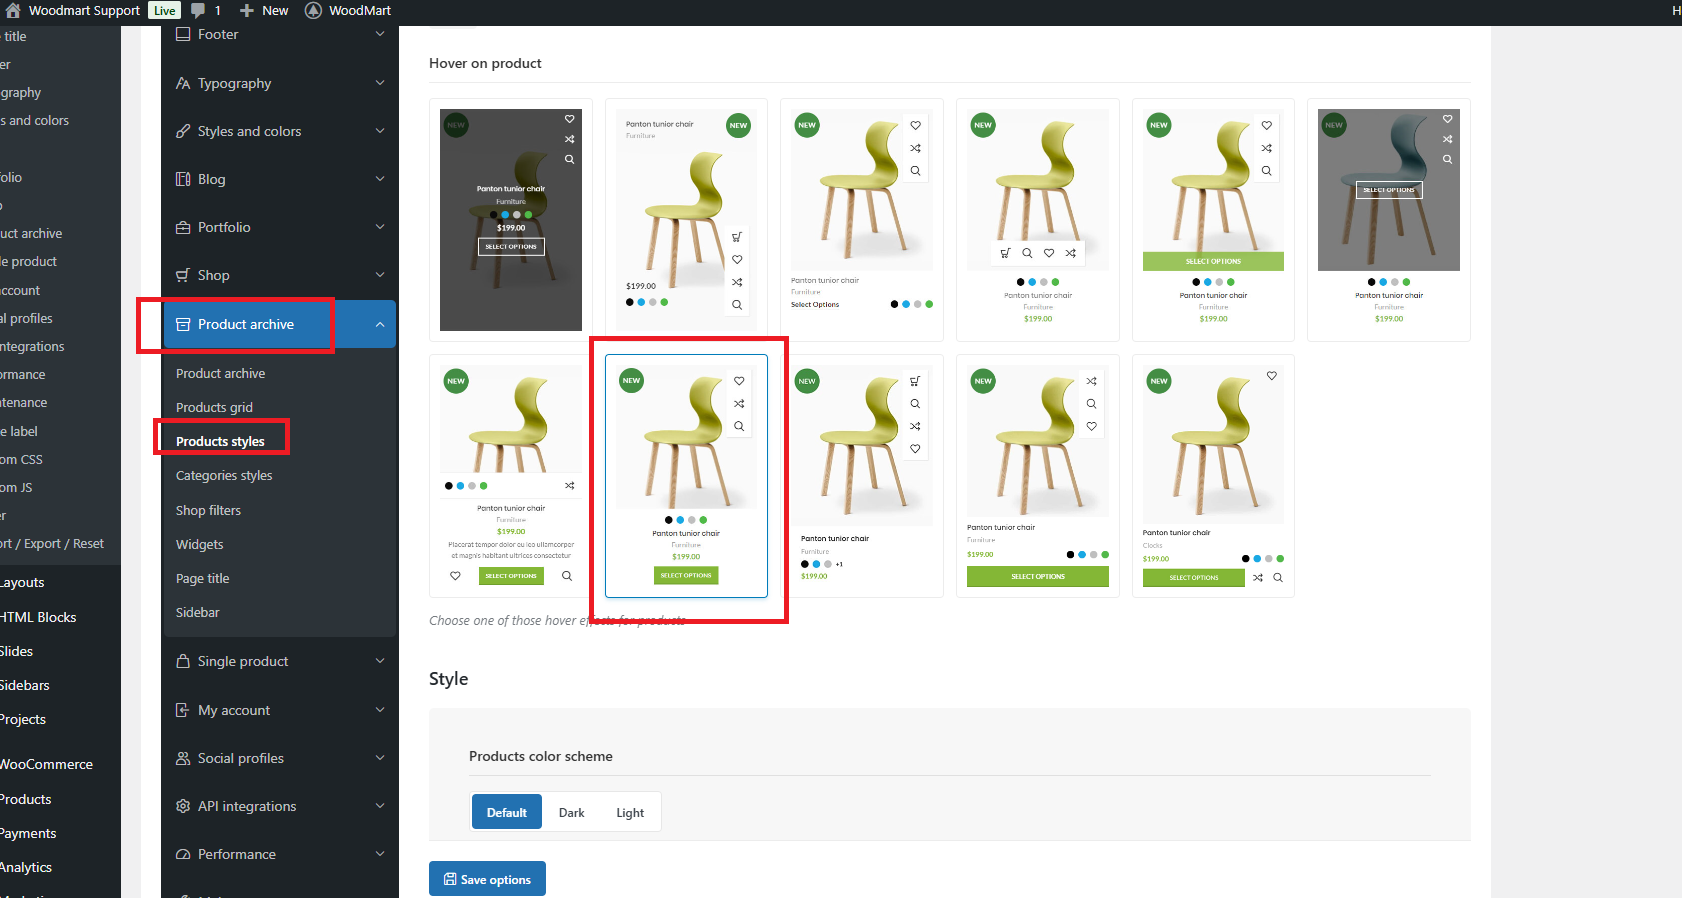The height and width of the screenshot is (898, 1682).
Task: Click the Hover on product heading
Action: [x=485, y=63]
